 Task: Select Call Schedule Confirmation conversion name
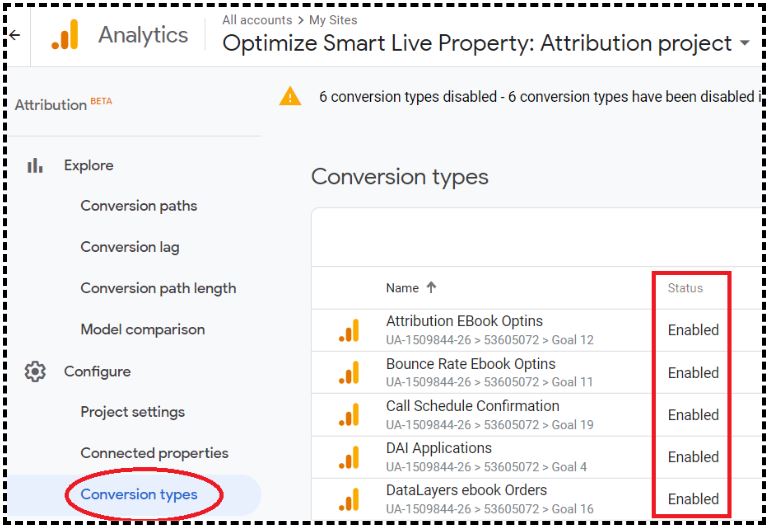pos(473,406)
